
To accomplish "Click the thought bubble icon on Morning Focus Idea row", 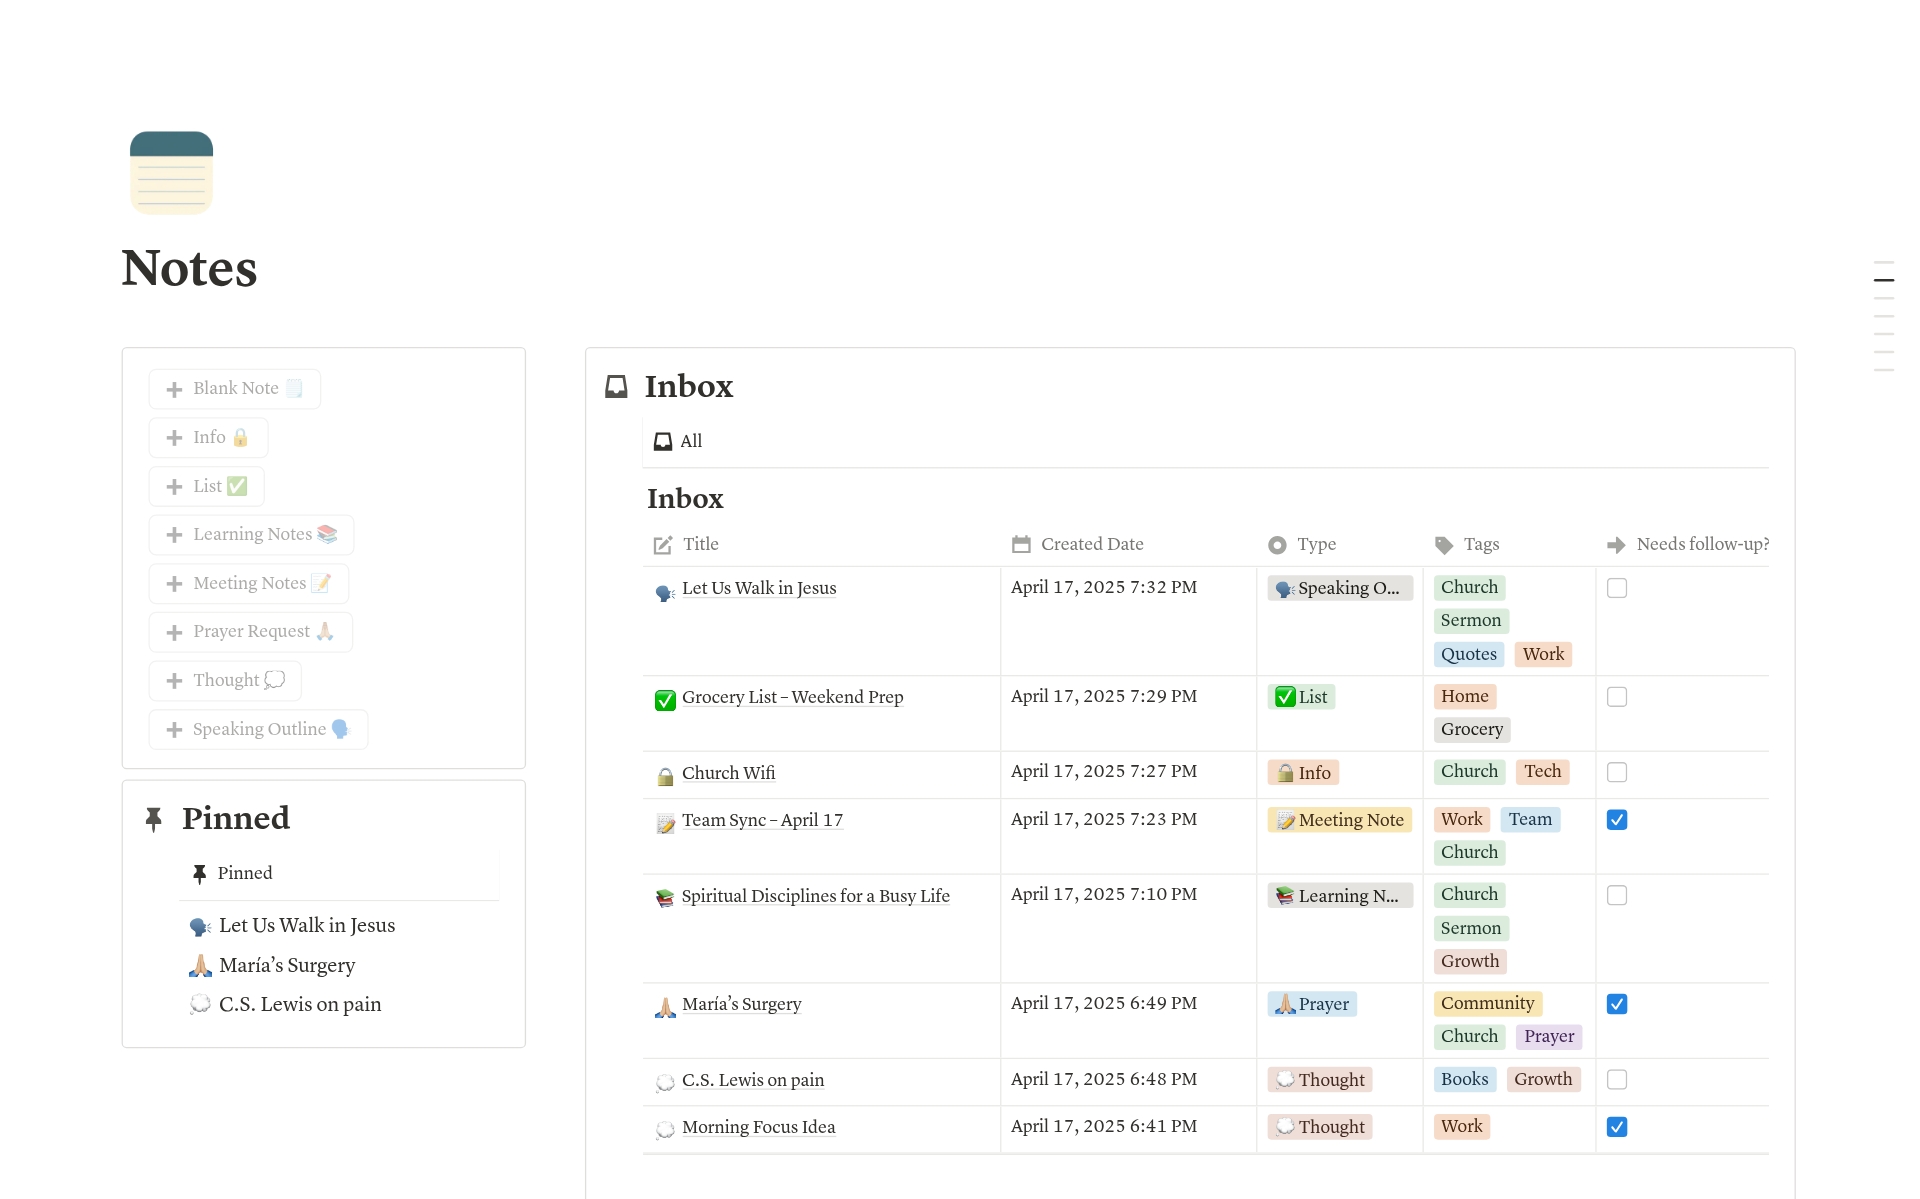I will (665, 1130).
